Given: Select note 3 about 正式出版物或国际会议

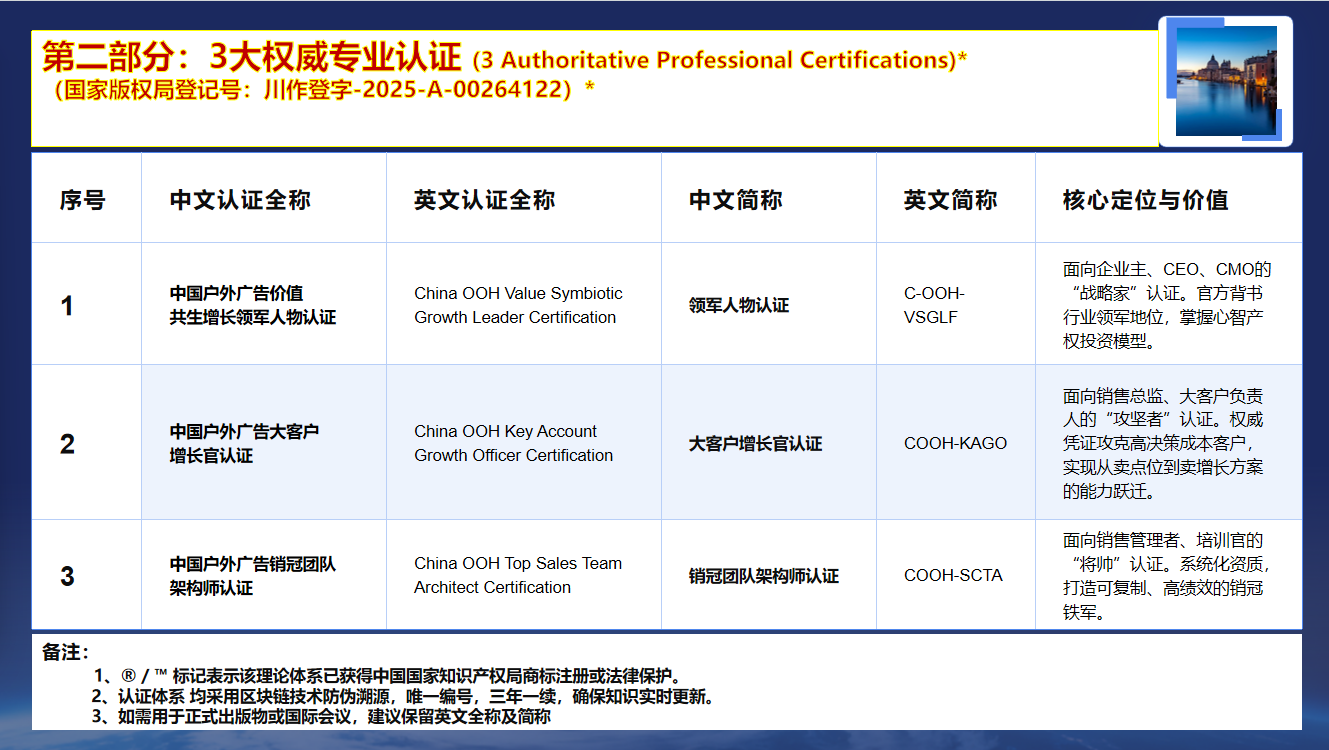Looking at the screenshot, I should (x=321, y=716).
